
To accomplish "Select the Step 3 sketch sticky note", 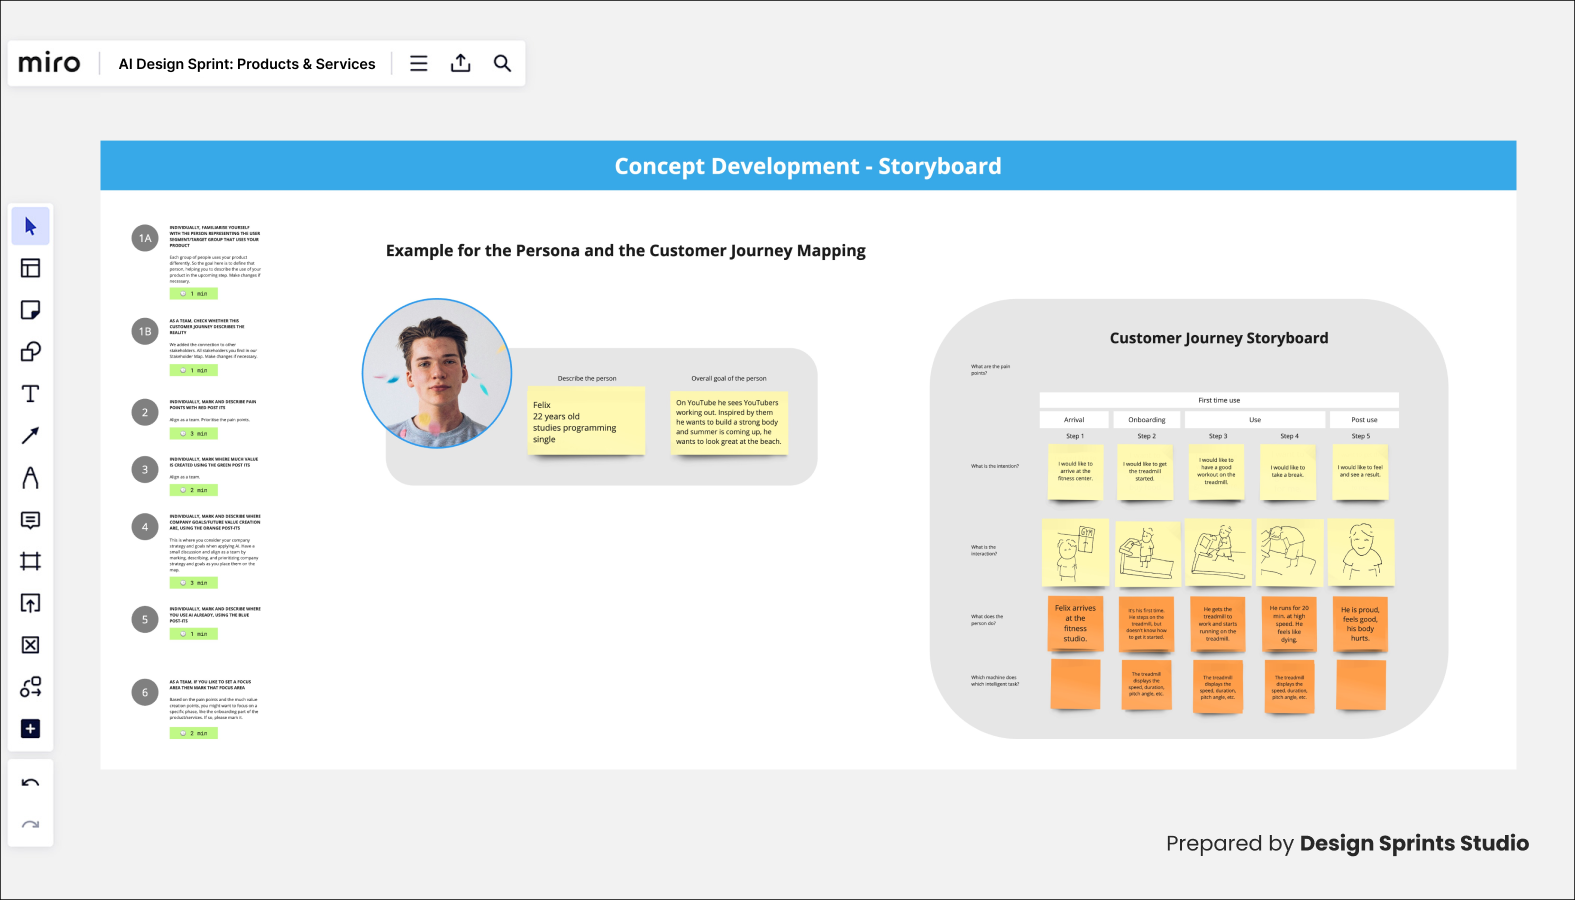I will pyautogui.click(x=1218, y=552).
